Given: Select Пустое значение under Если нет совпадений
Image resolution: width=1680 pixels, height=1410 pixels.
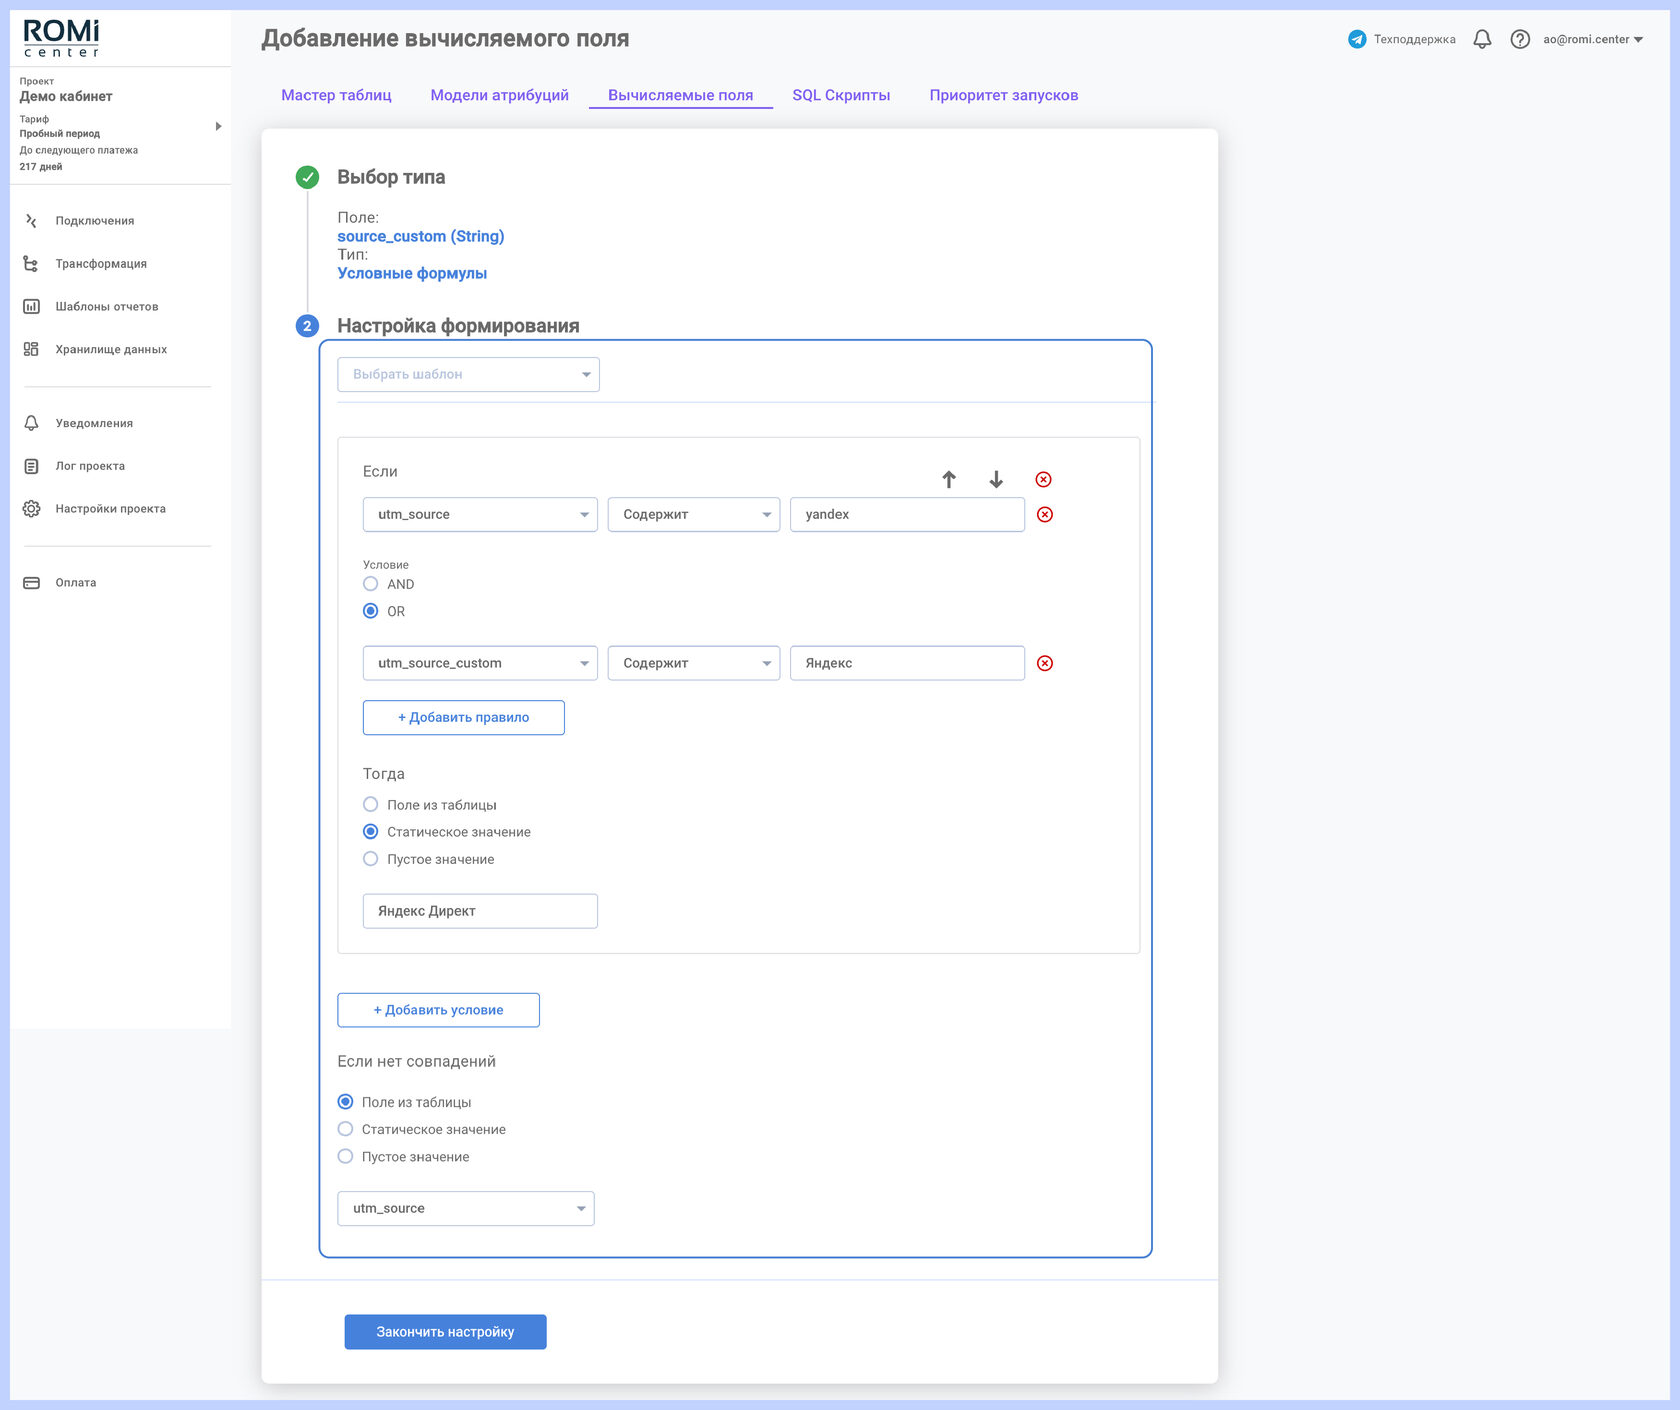Looking at the screenshot, I should (x=346, y=1157).
